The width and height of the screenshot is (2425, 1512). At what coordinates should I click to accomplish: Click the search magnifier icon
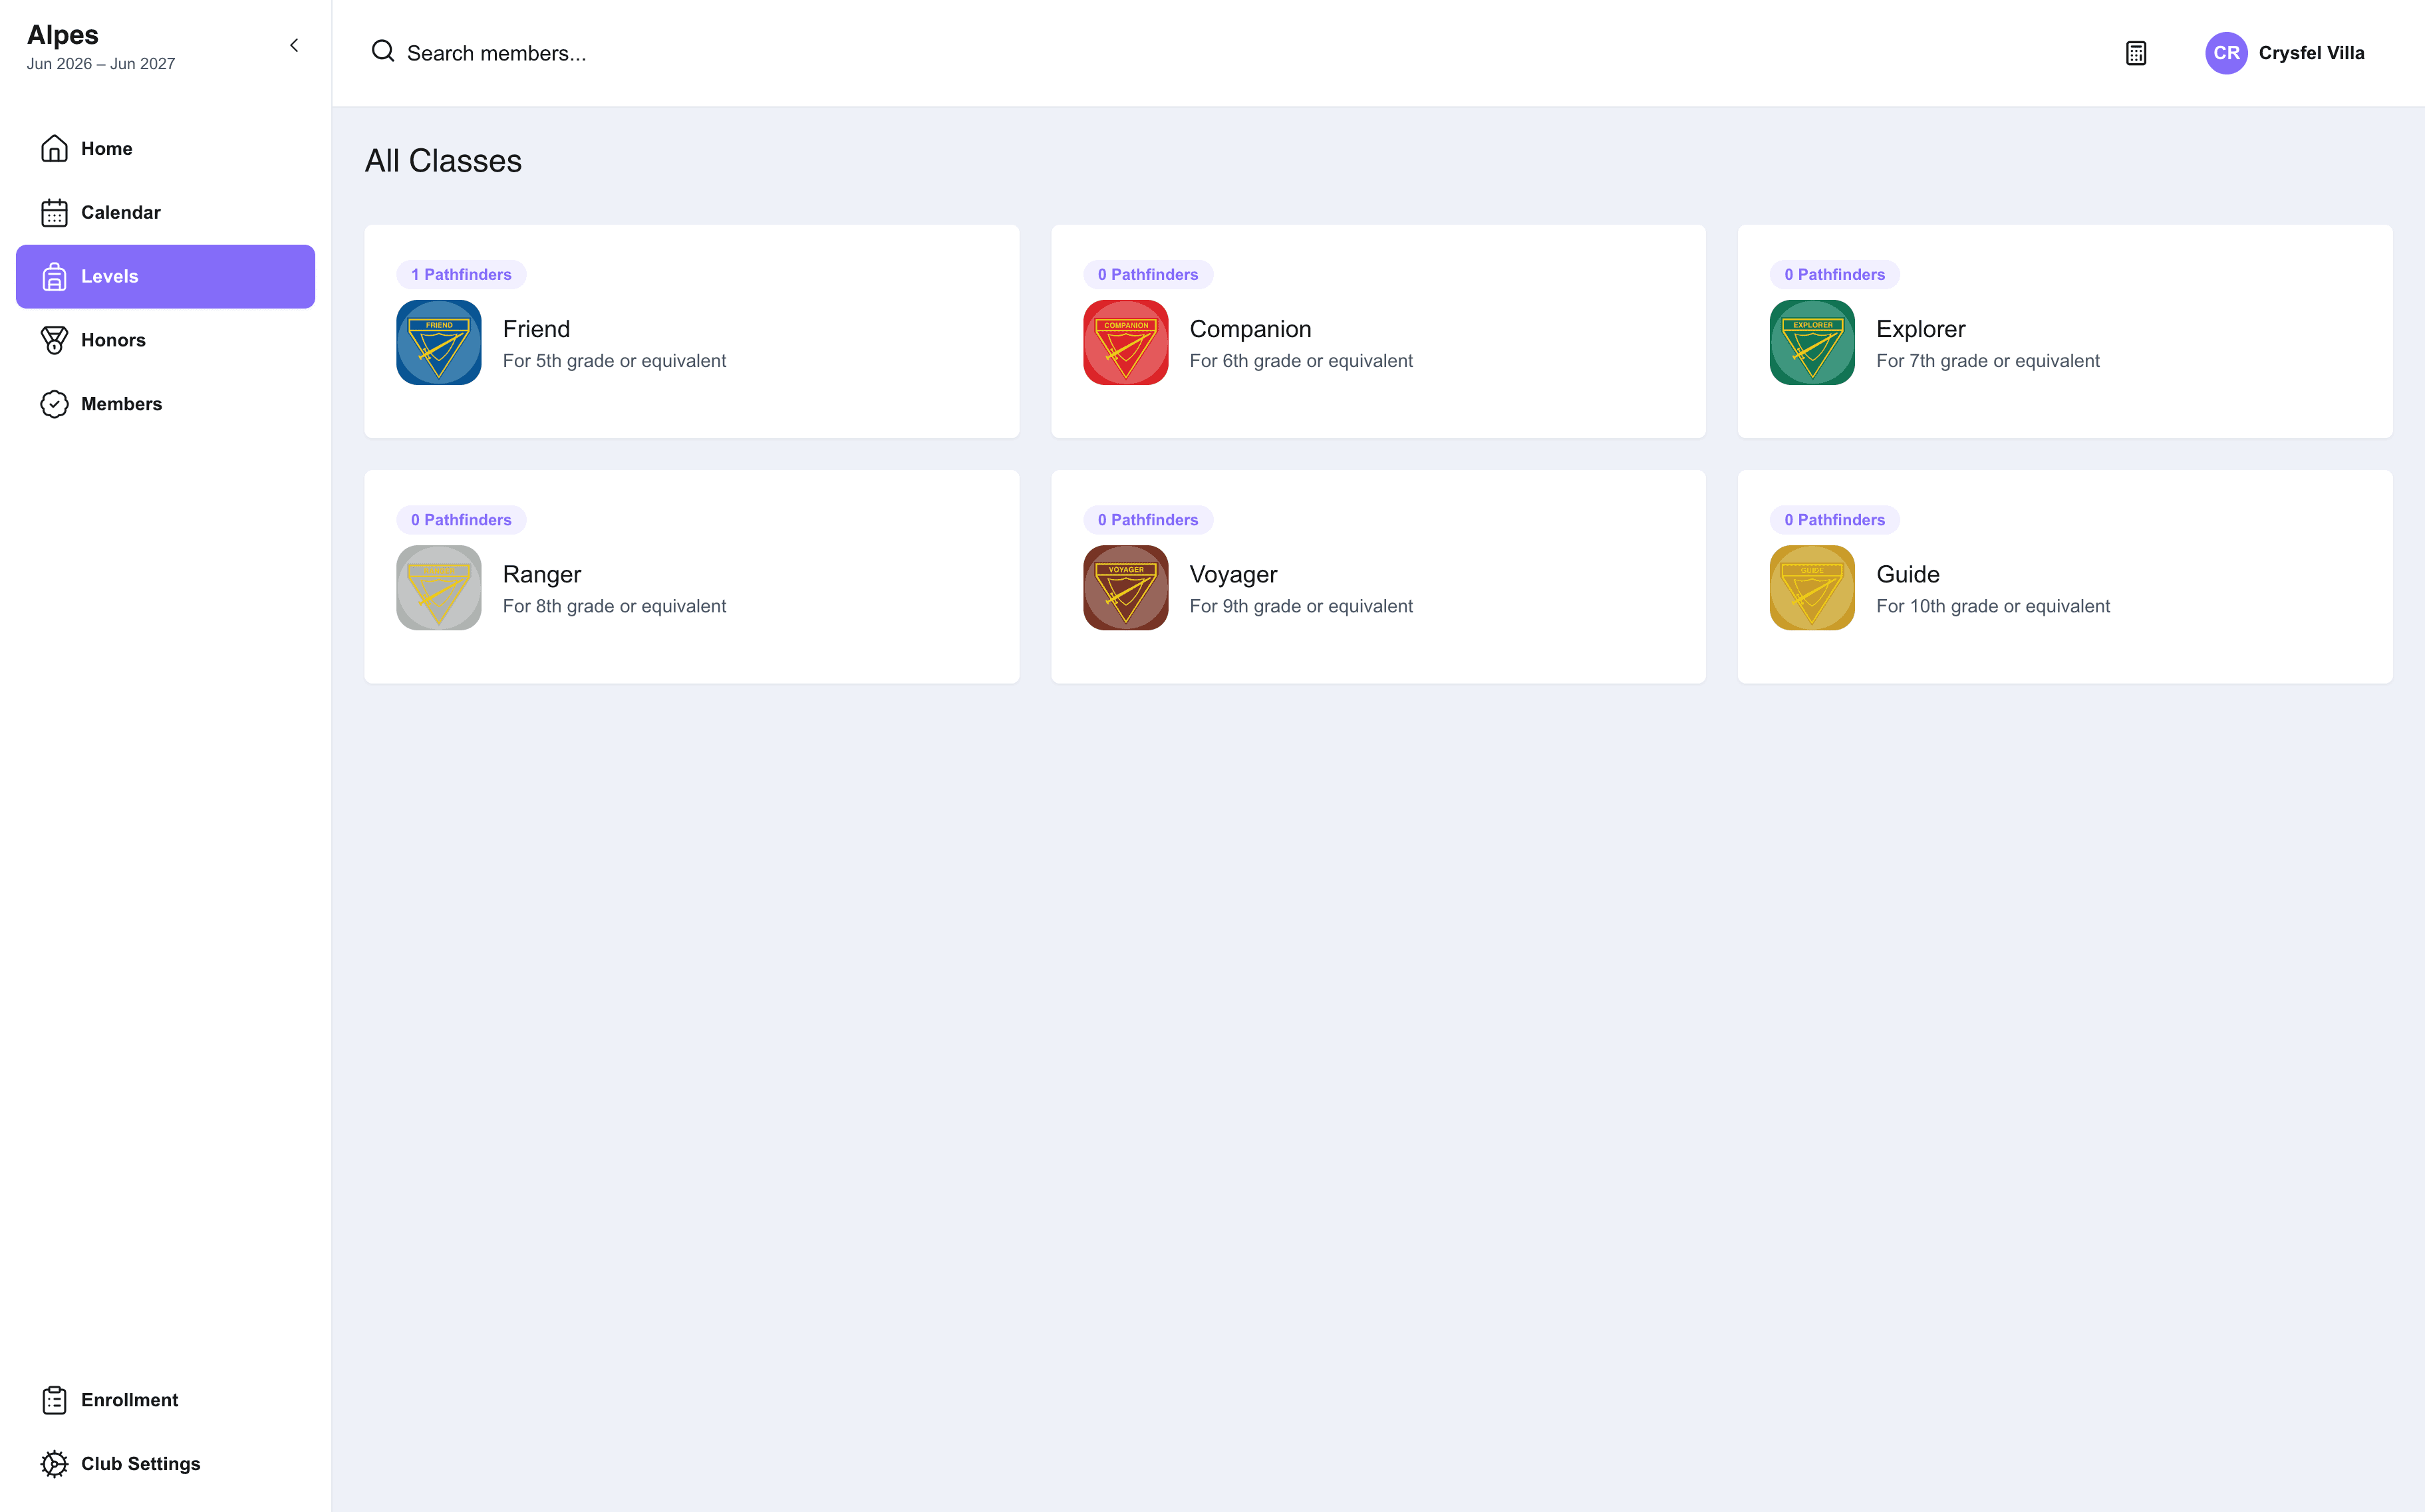(x=383, y=51)
